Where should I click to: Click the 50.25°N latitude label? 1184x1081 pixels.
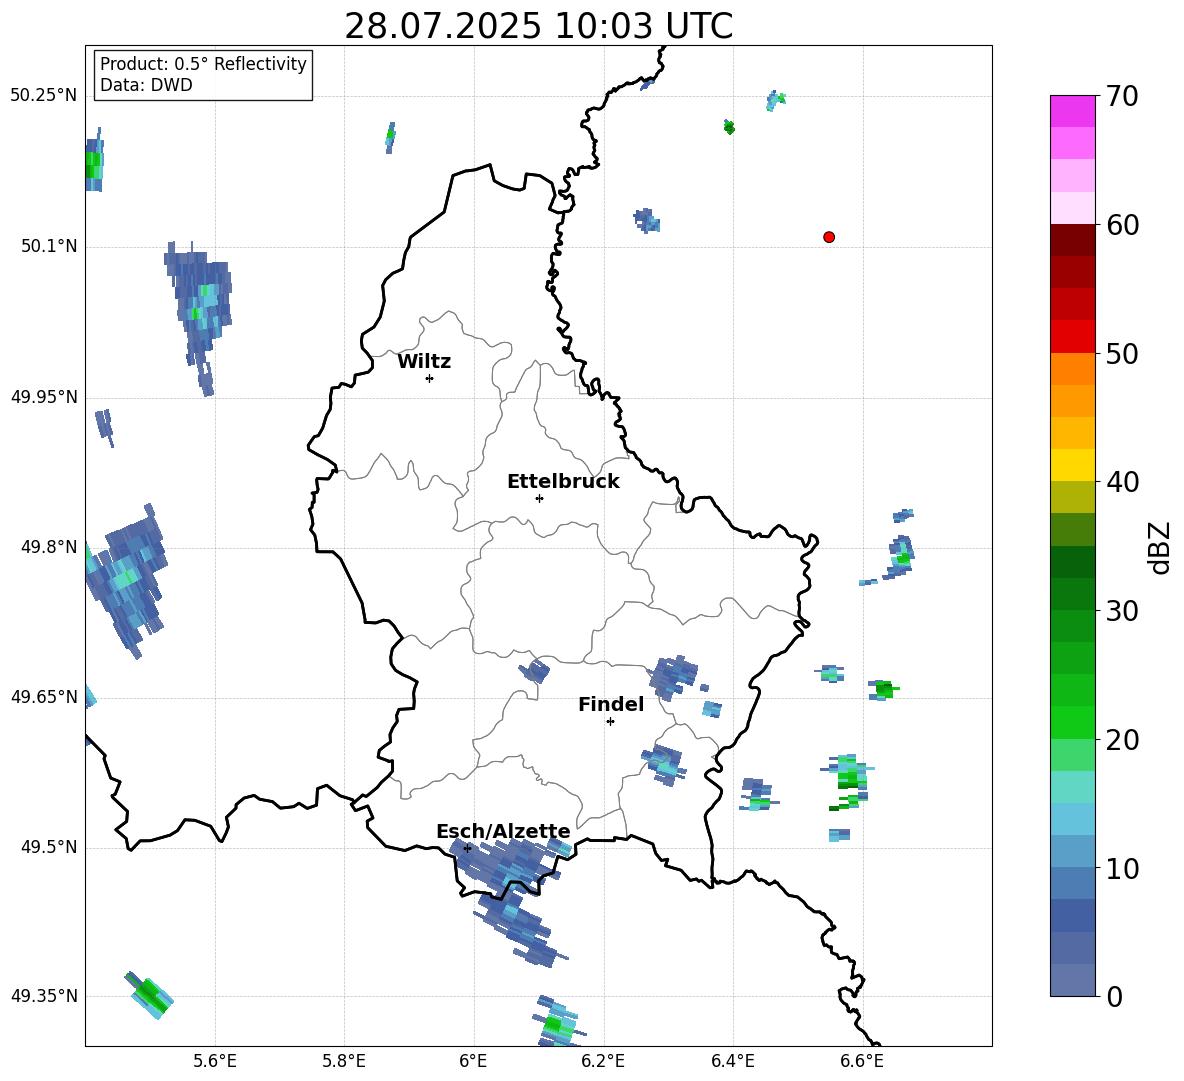(44, 96)
